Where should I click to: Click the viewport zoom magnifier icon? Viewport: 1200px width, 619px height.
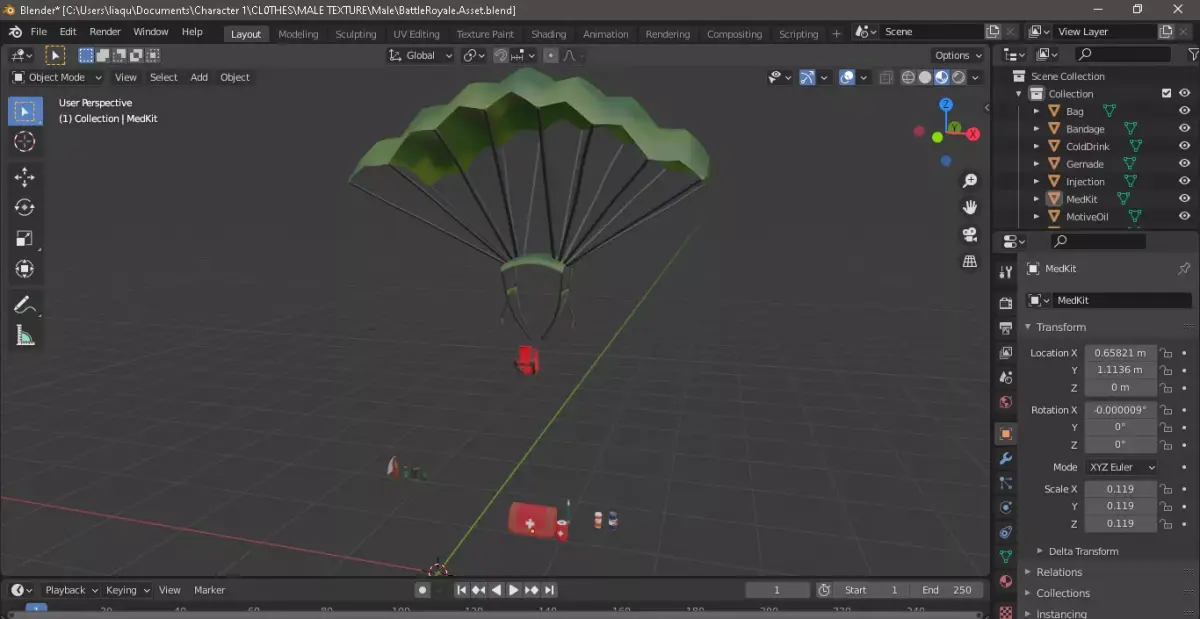pos(969,181)
